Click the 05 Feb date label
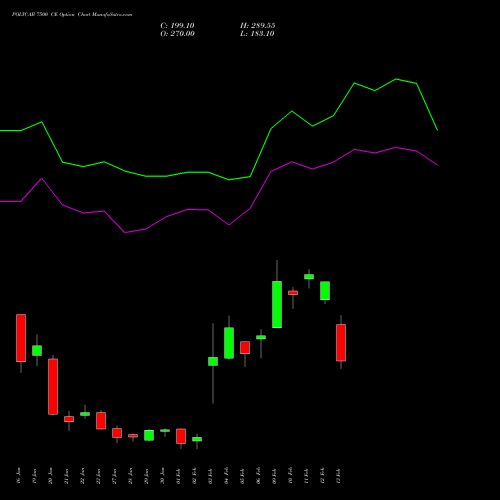This screenshot has width=500, height=500. point(242,476)
